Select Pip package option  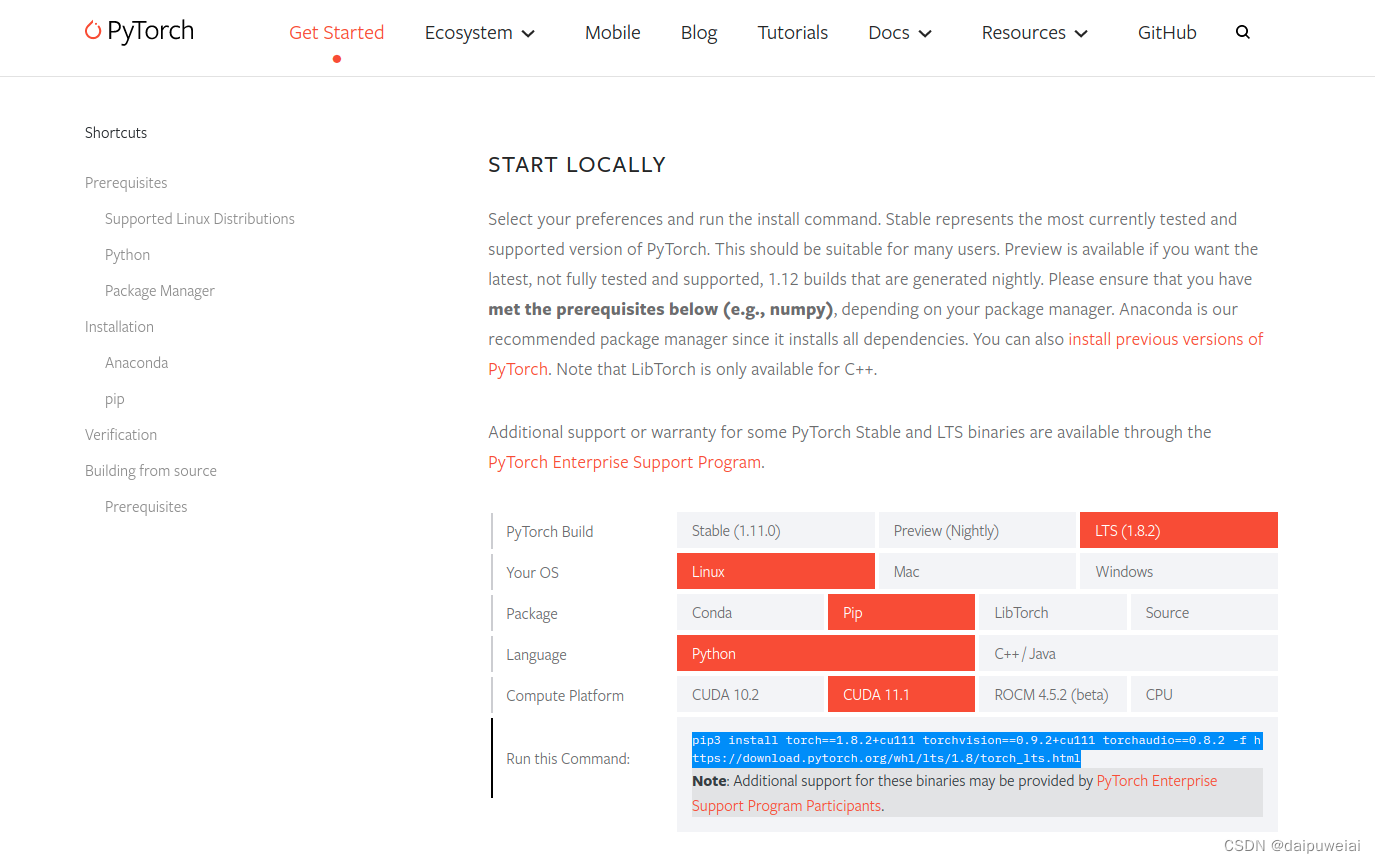tap(901, 612)
